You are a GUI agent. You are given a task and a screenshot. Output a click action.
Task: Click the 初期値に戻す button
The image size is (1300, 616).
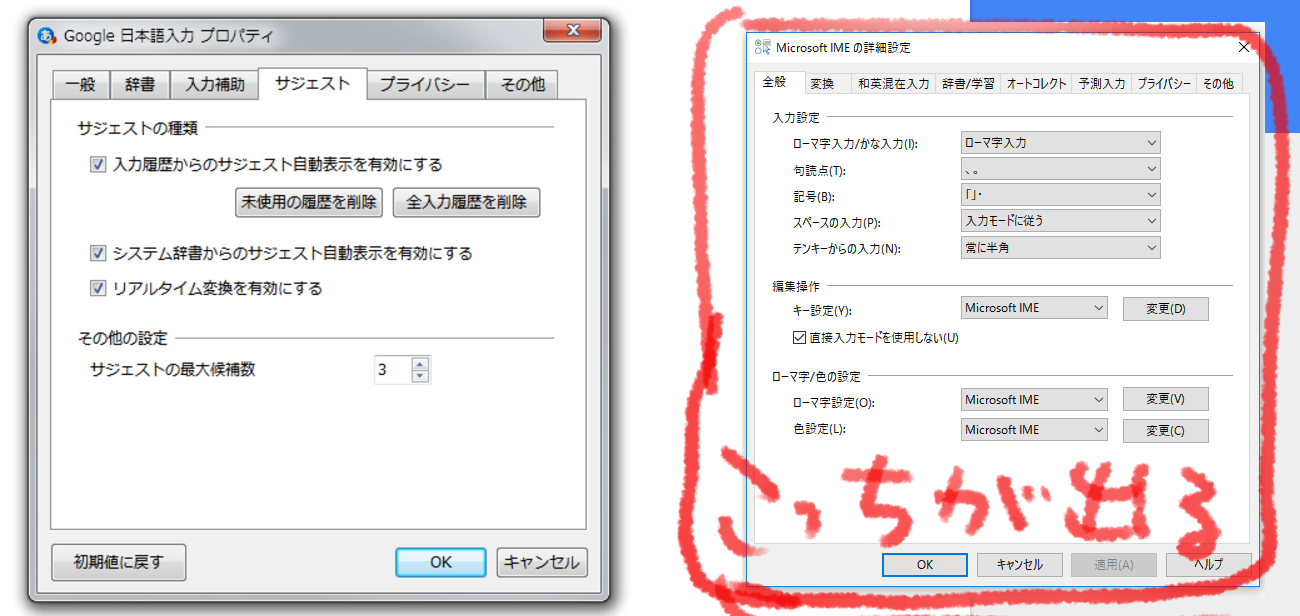click(118, 562)
